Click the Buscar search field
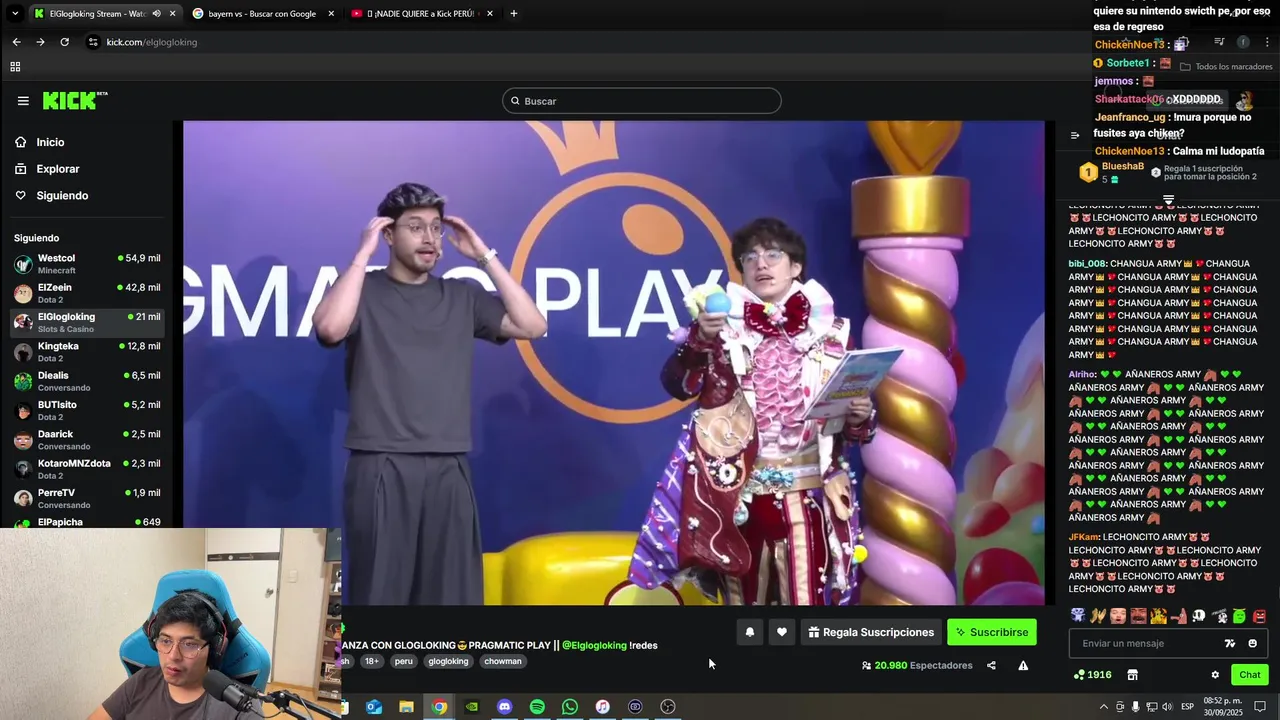The image size is (1280, 720). (x=642, y=101)
